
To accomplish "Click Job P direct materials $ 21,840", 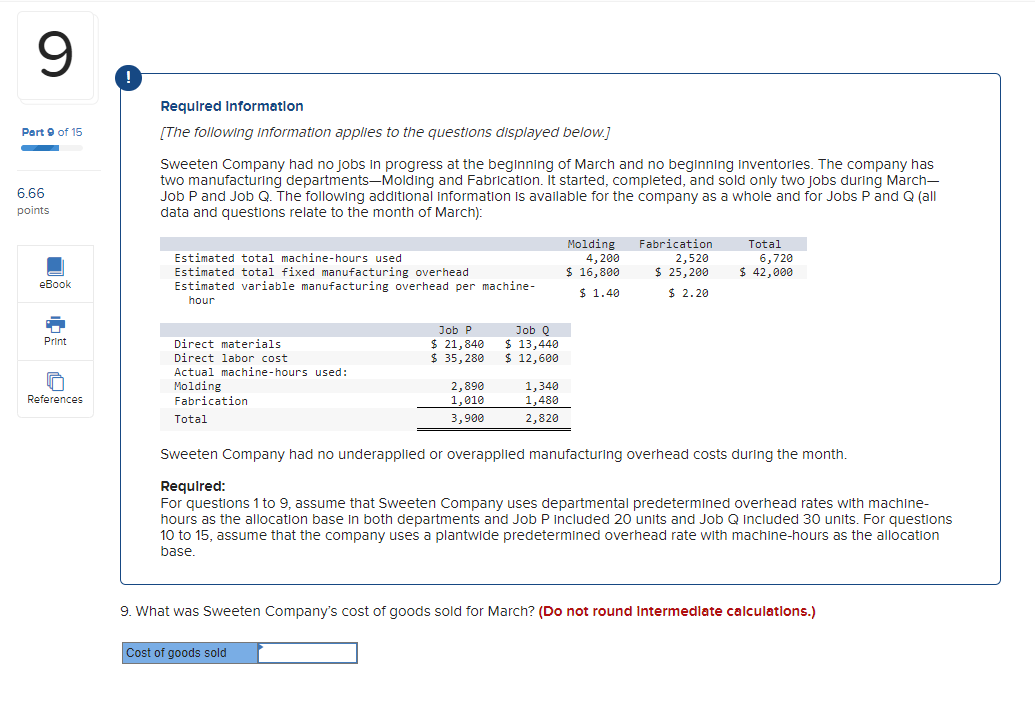I will (457, 344).
